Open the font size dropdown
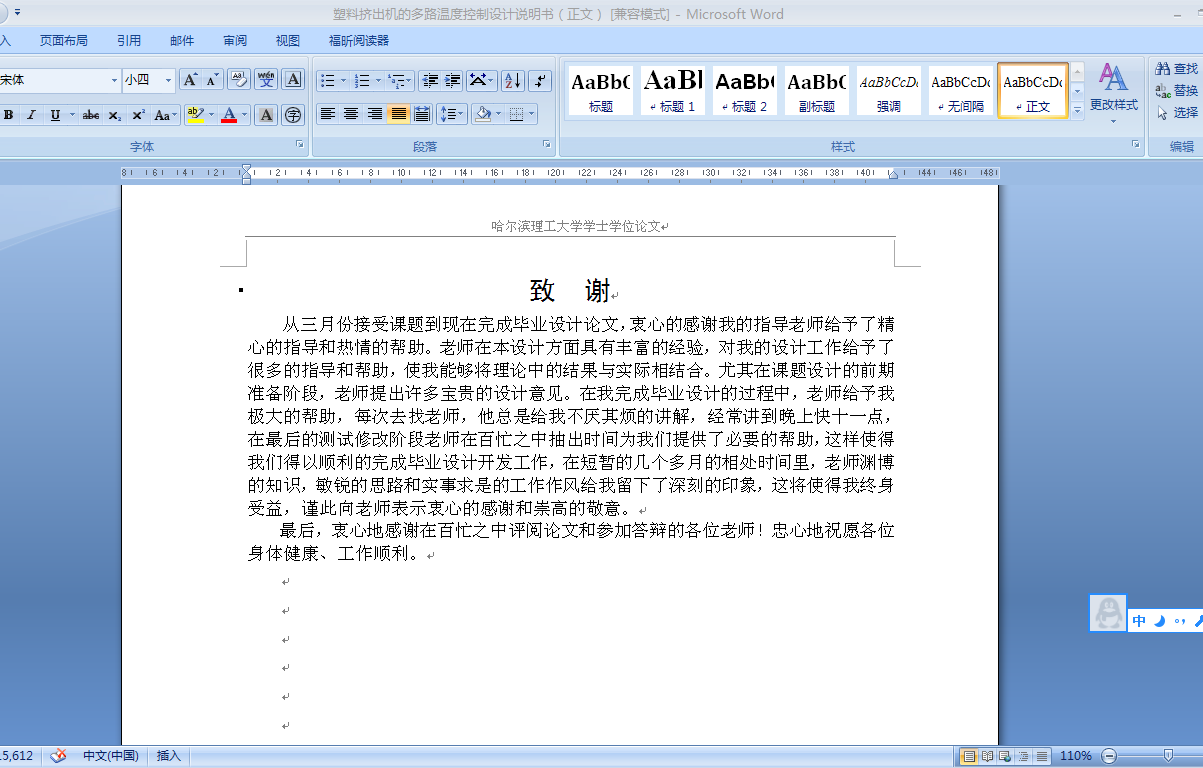This screenshot has height=768, width=1203. coord(166,79)
